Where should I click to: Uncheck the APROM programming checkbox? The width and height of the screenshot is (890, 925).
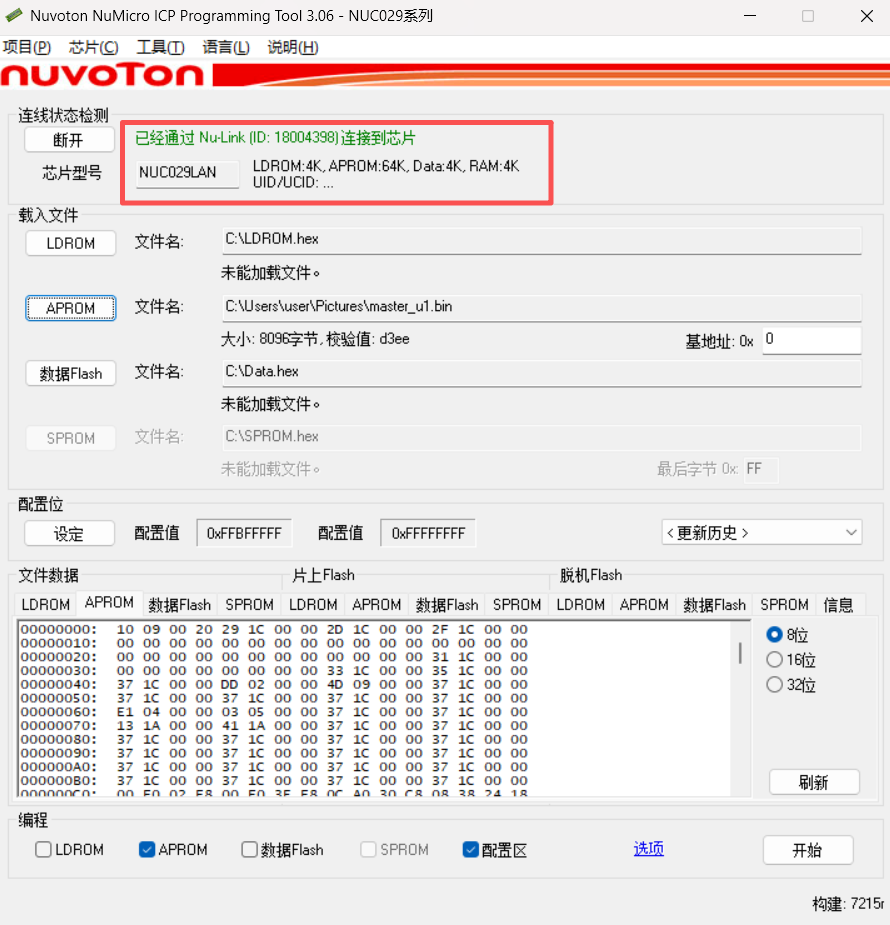tap(148, 850)
